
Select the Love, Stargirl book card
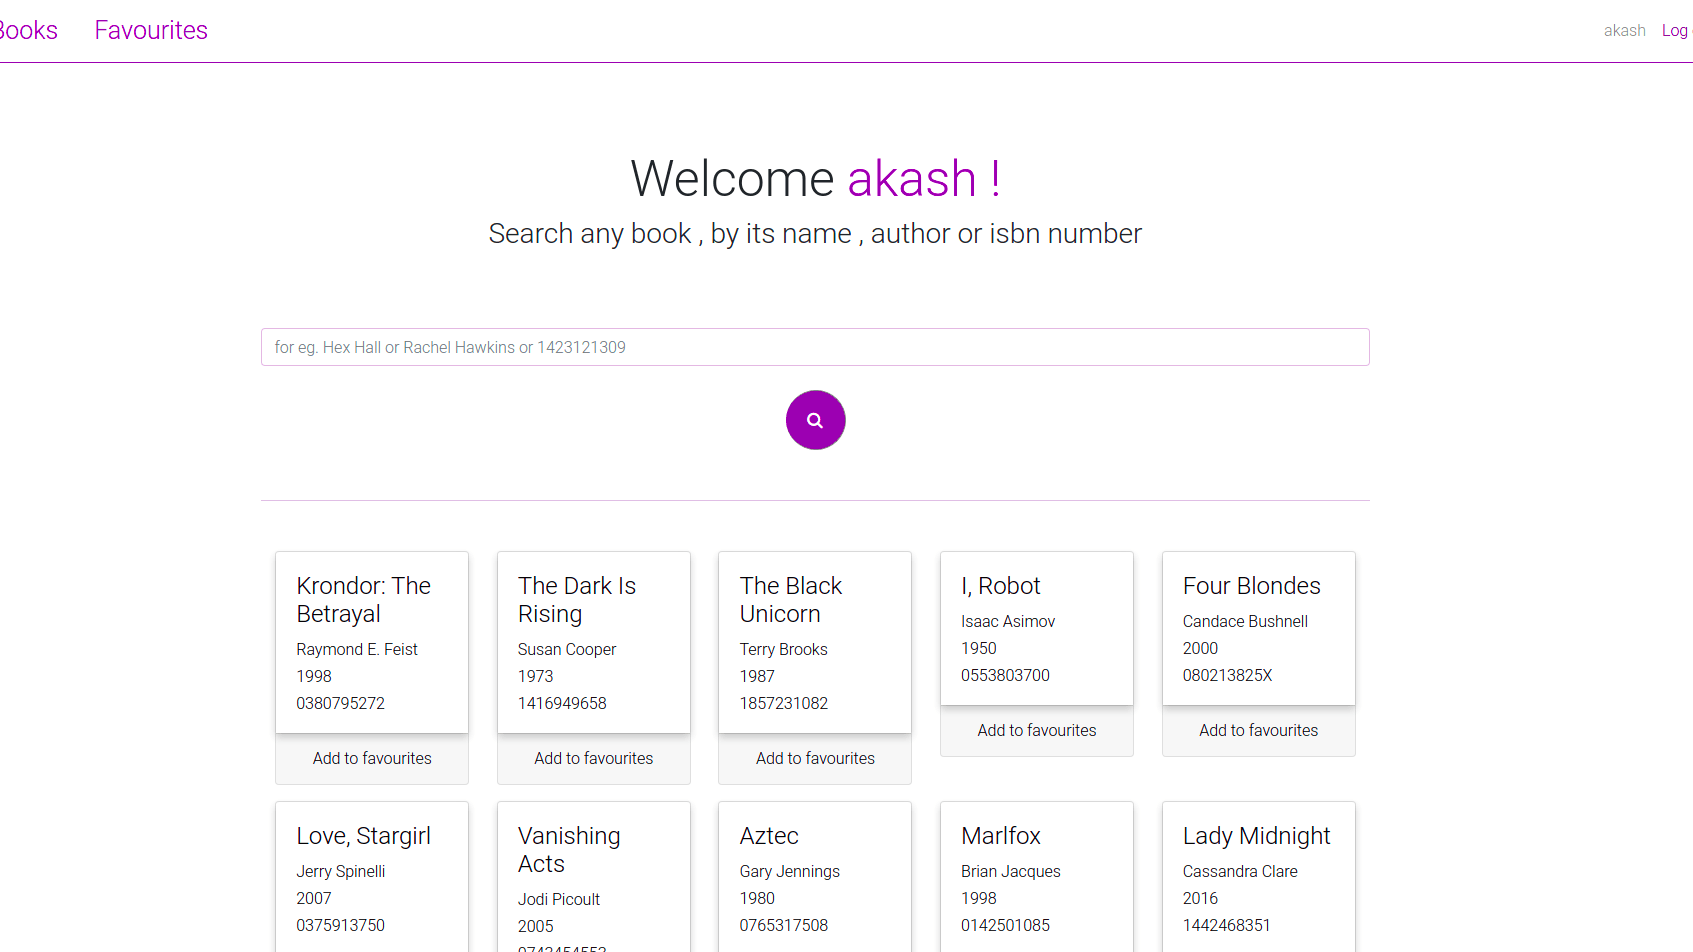[372, 877]
